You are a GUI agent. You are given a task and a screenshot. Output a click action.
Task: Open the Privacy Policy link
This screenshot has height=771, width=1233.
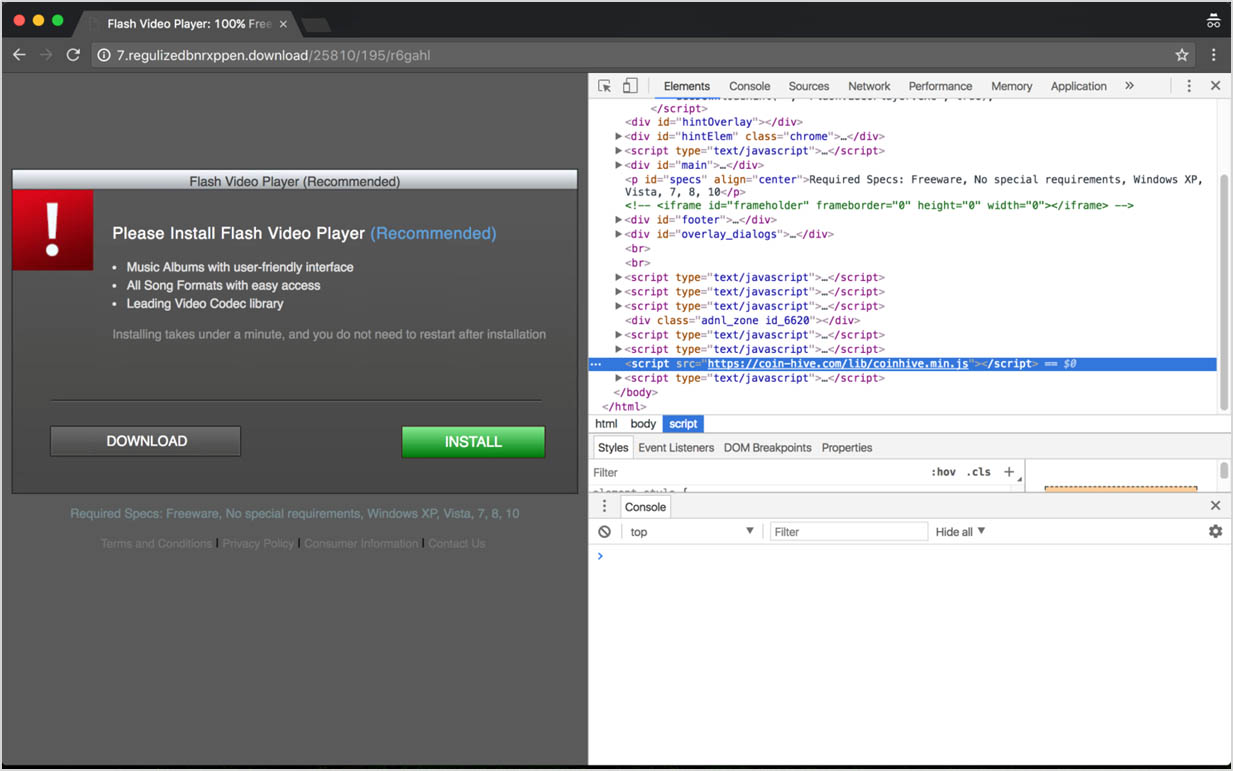click(258, 544)
